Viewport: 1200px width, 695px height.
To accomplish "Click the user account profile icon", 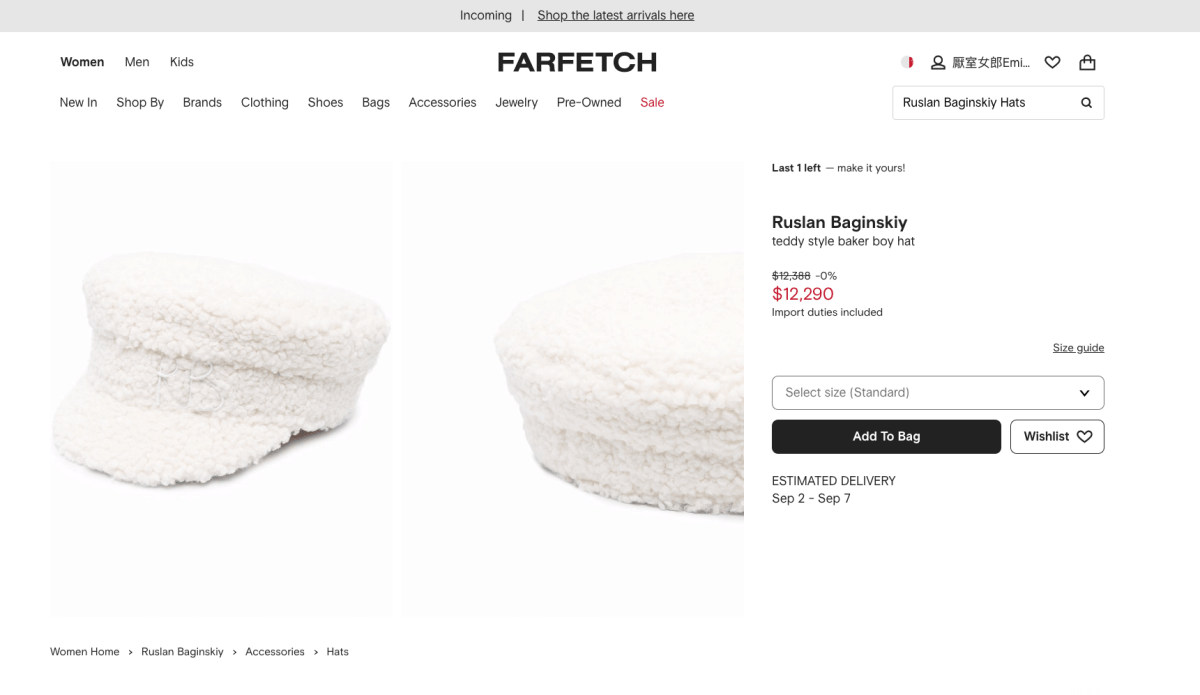I will tap(938, 62).
